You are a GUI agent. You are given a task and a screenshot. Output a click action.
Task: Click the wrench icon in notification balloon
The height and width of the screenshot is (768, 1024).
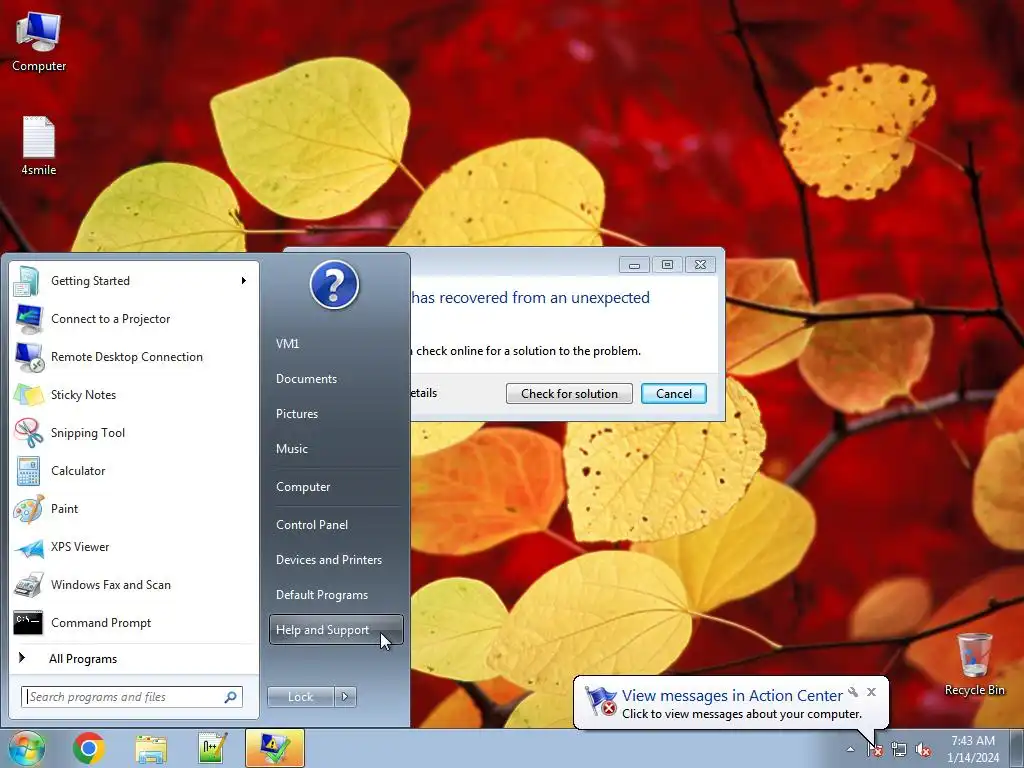click(853, 692)
